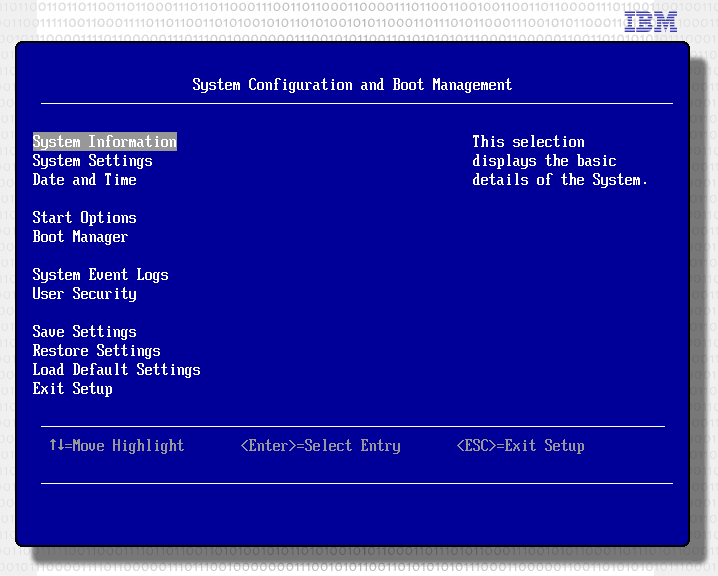The image size is (718, 576).
Task: Select Boot Manager from the list
Action: (80, 237)
